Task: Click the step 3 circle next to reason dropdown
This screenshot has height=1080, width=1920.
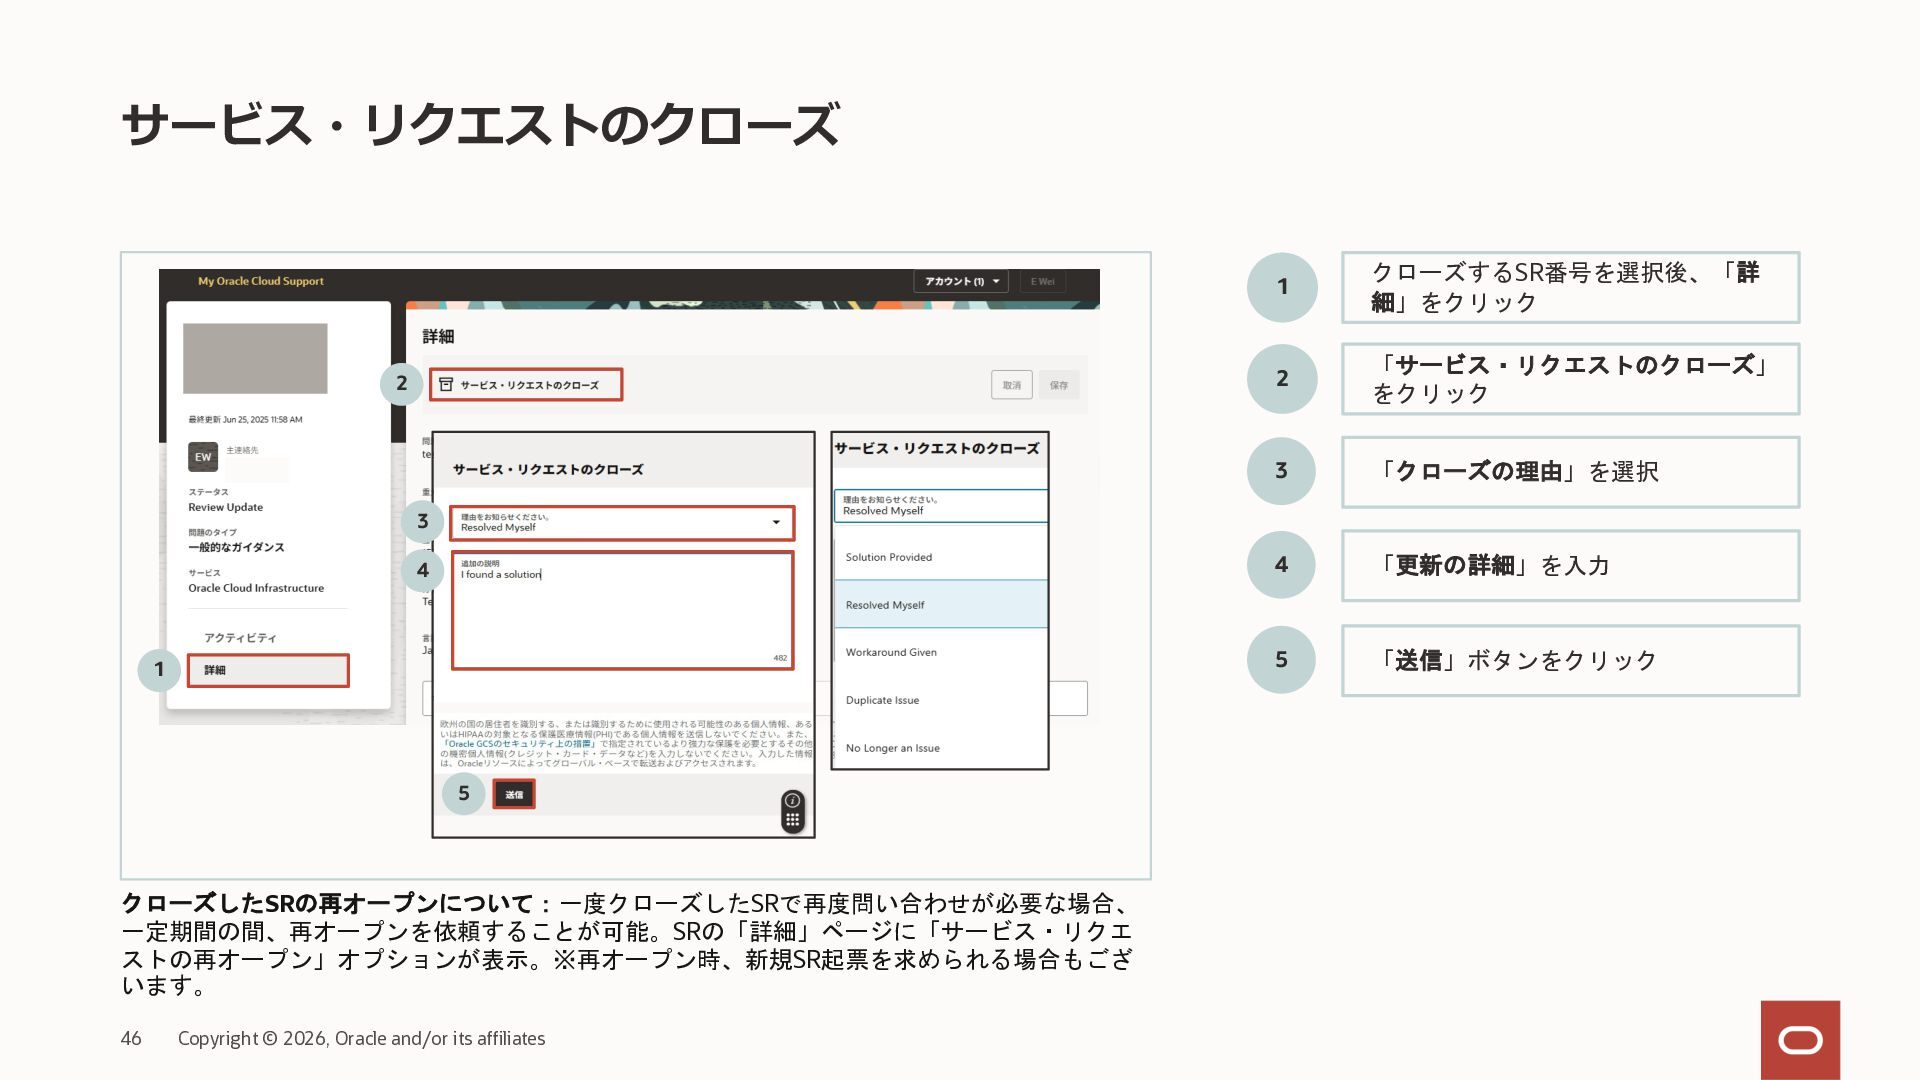Action: [x=422, y=521]
